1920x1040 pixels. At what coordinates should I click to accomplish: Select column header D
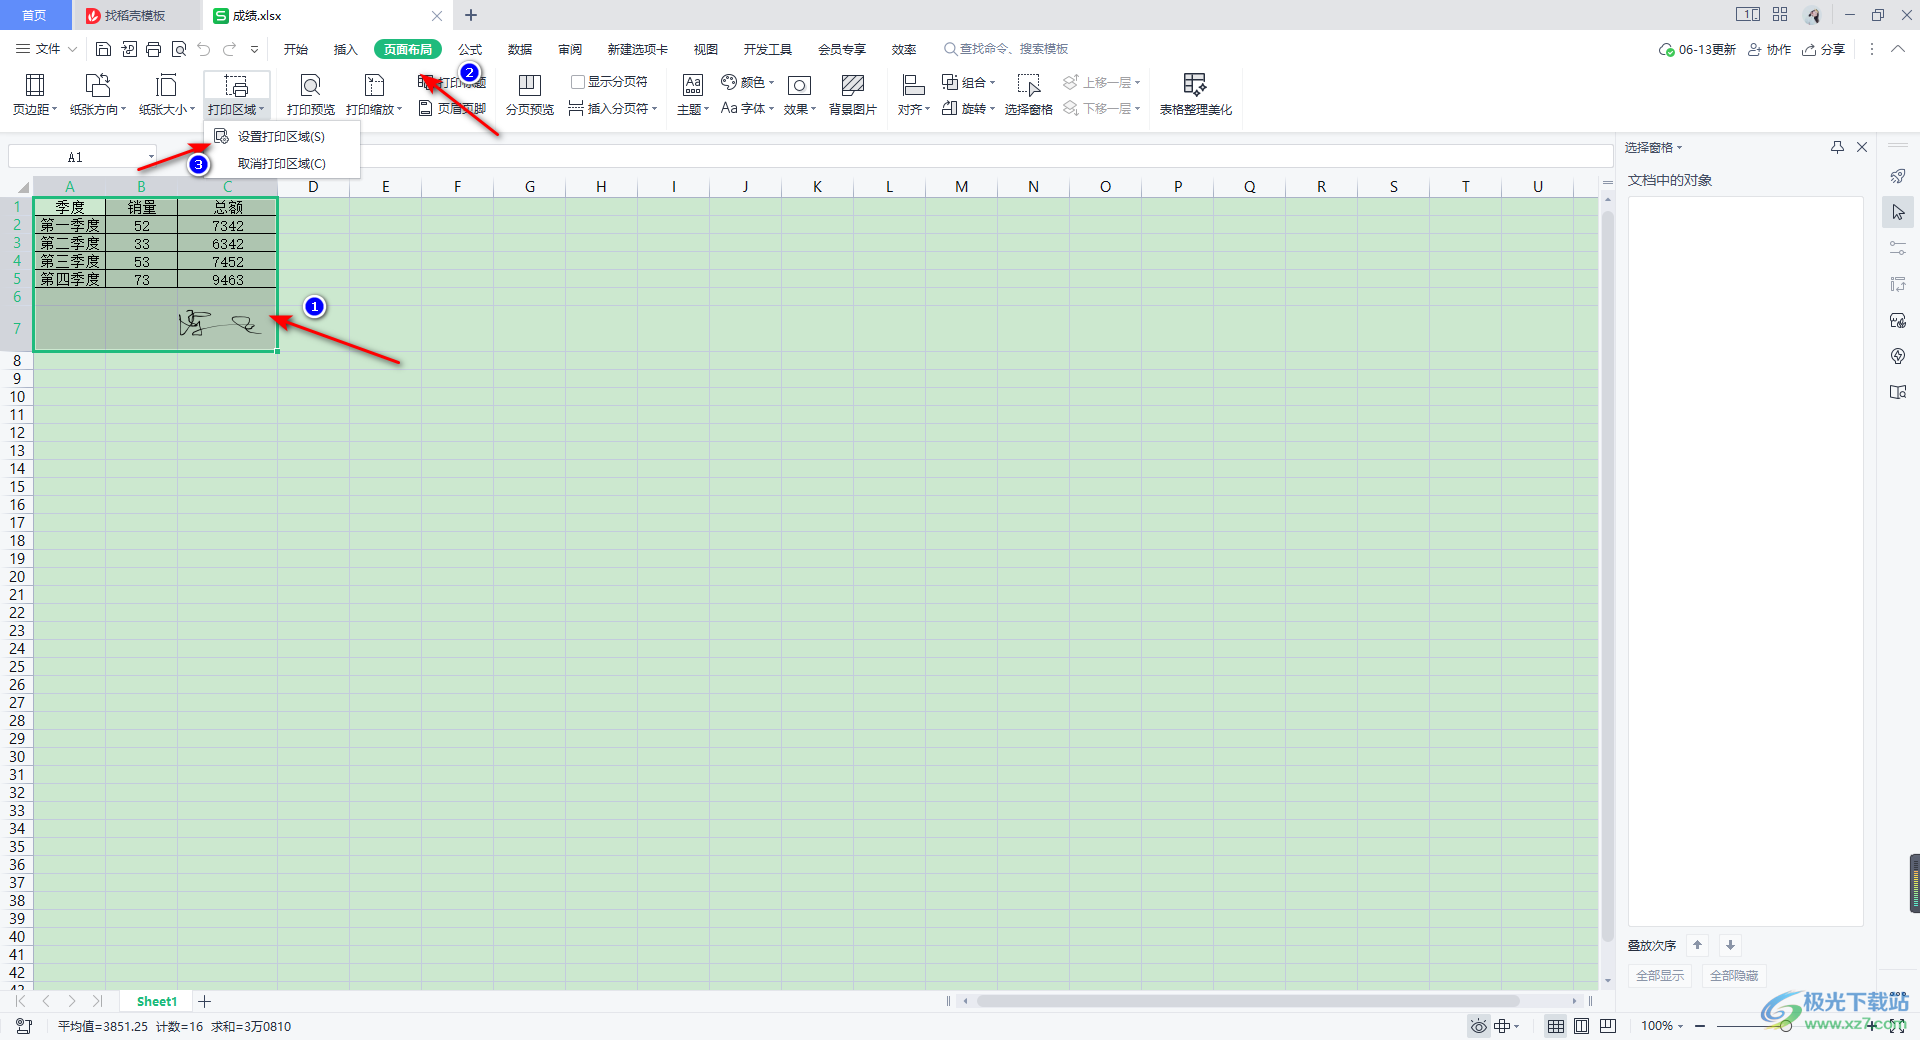click(313, 187)
